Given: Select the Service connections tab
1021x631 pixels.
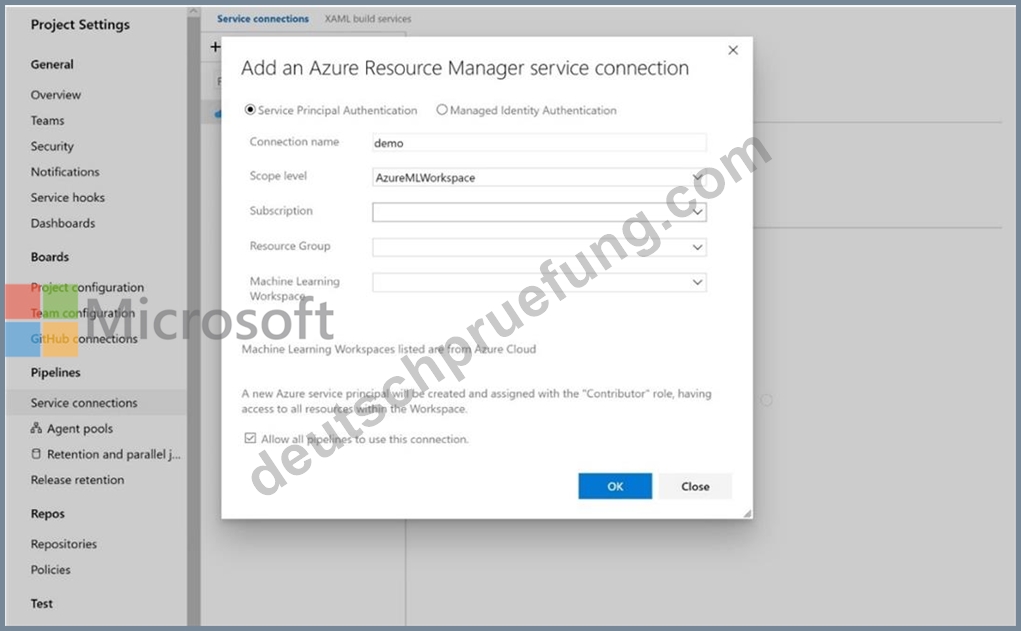Looking at the screenshot, I should (x=263, y=19).
